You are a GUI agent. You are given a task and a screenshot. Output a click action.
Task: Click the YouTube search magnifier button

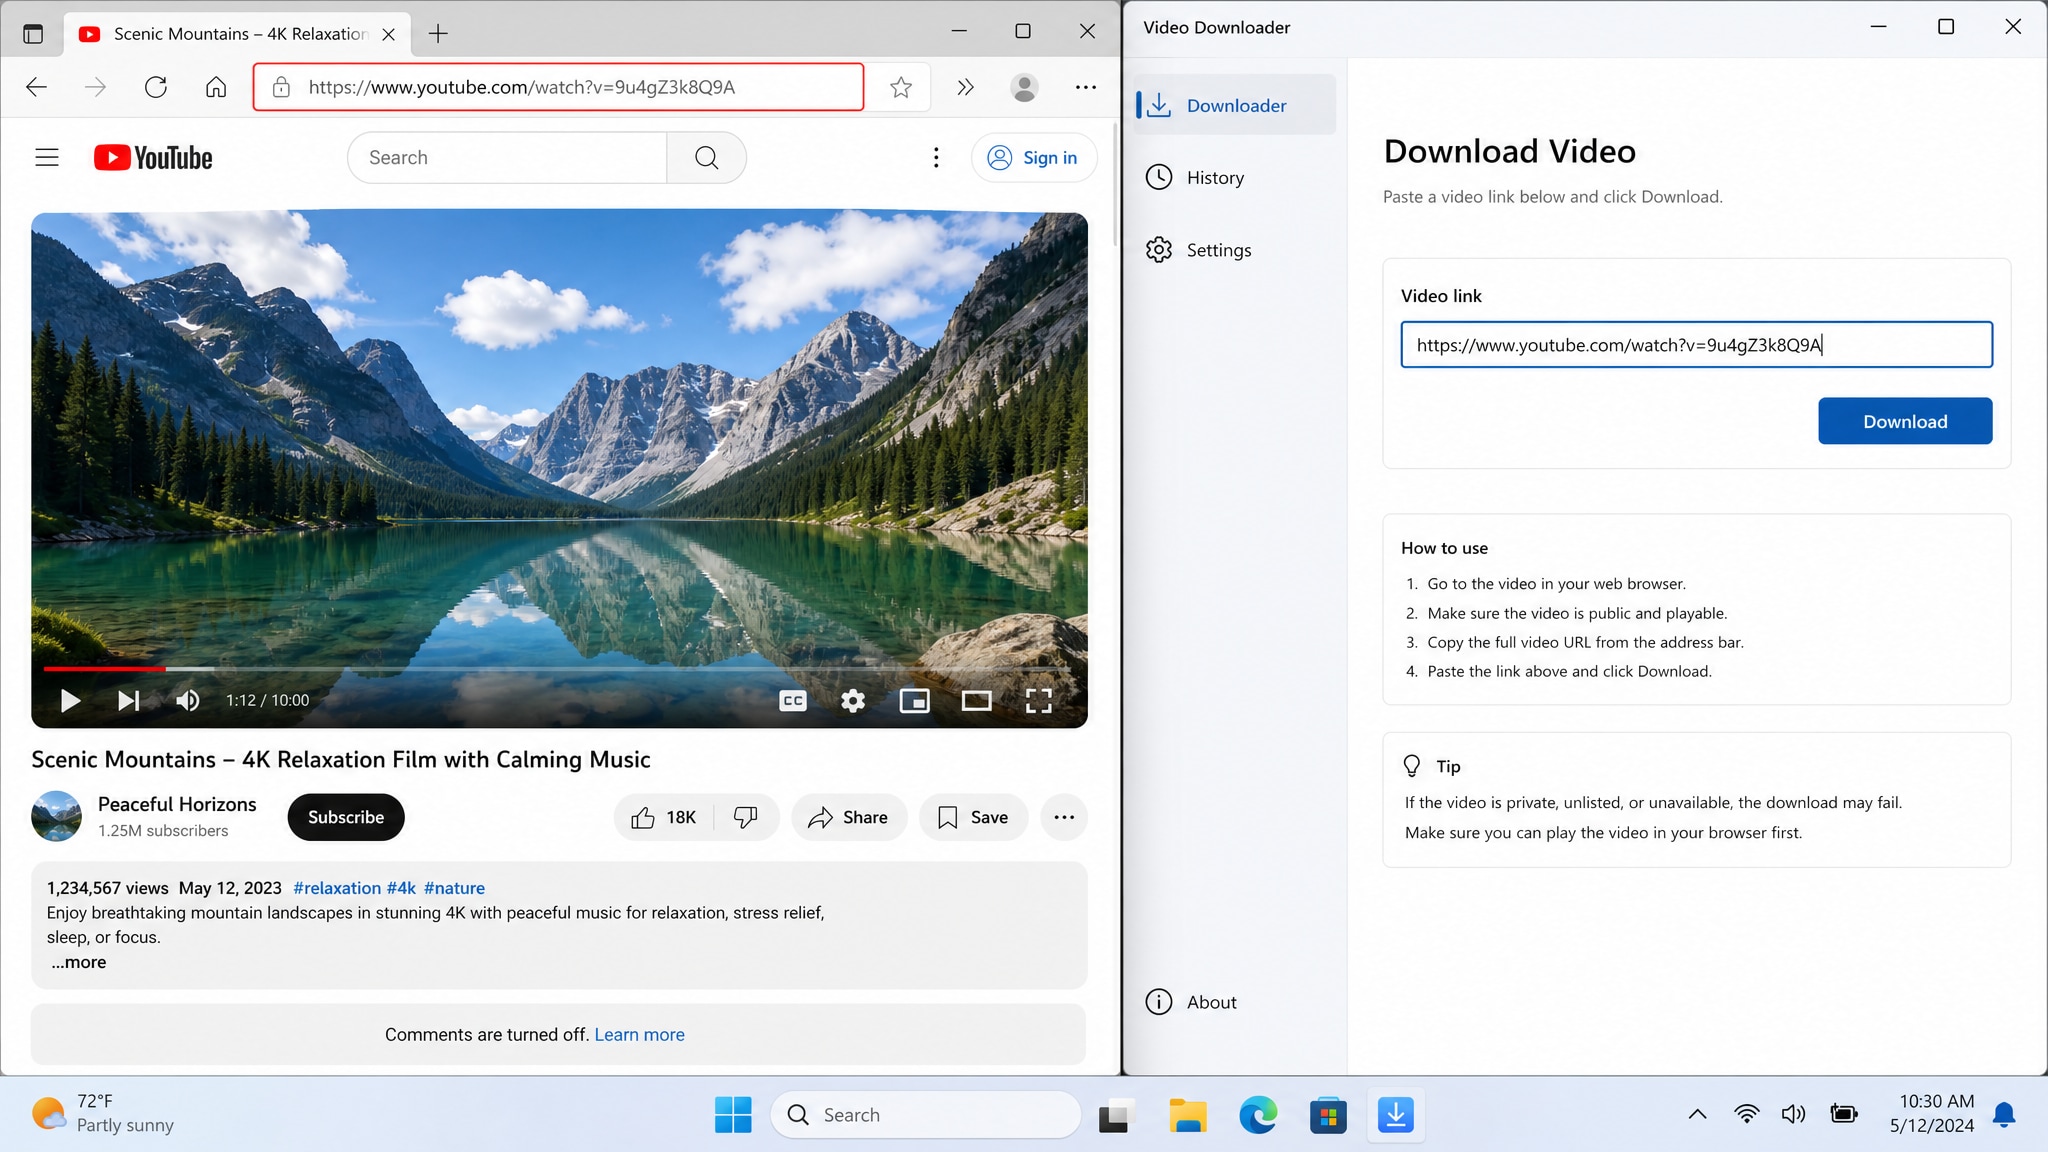(x=707, y=158)
